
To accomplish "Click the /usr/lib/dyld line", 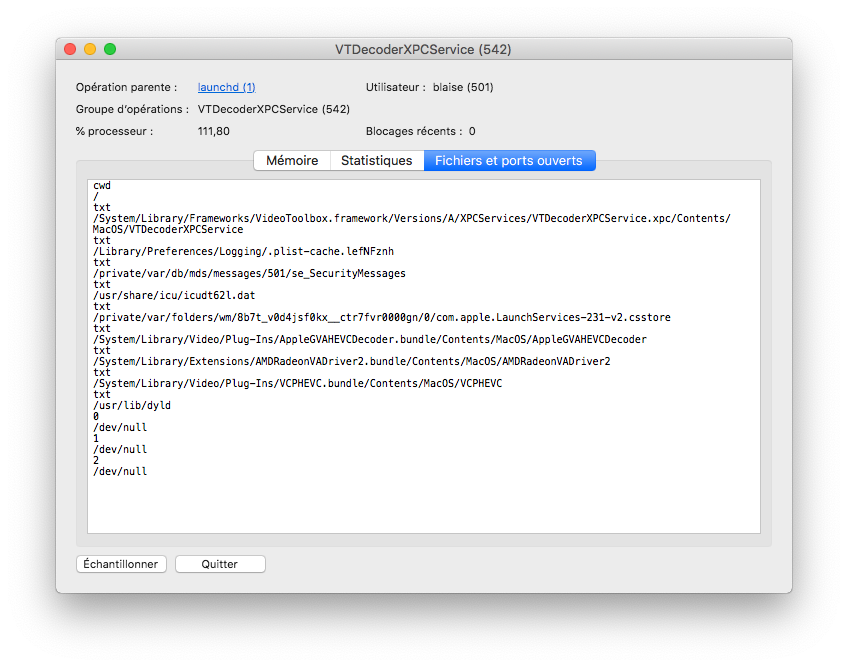I will (131, 406).
